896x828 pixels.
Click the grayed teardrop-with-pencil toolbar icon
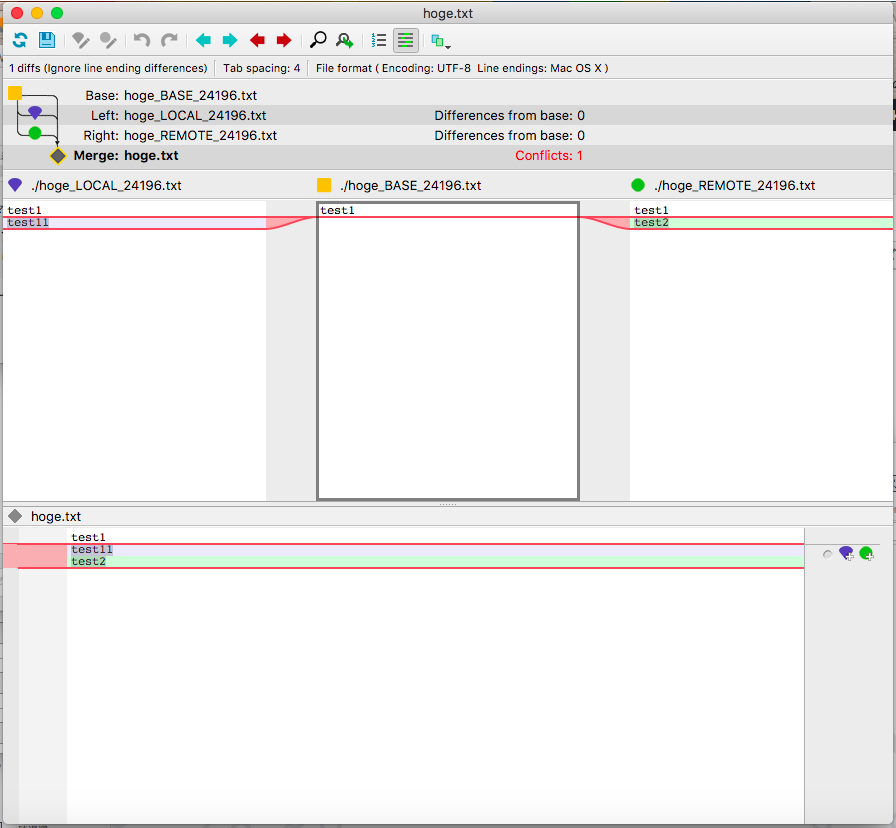[81, 40]
